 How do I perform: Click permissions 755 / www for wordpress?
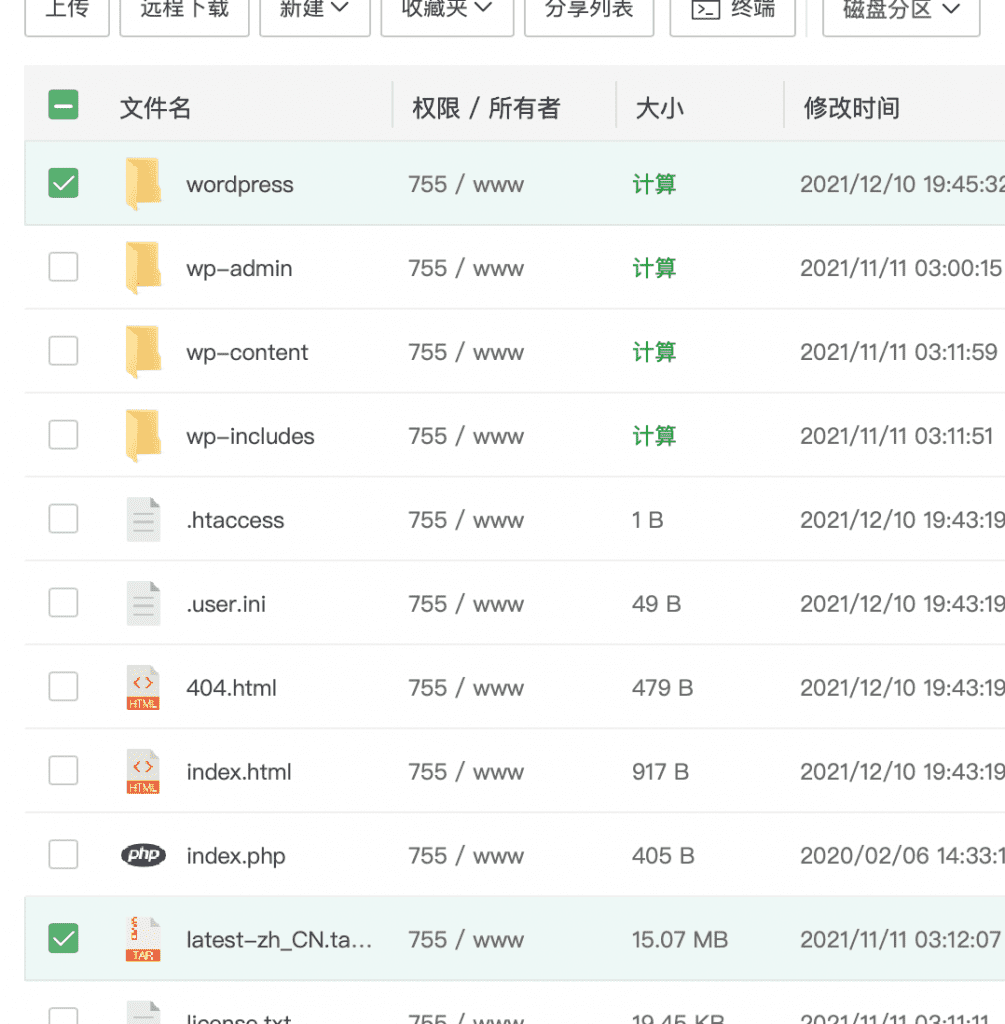[466, 184]
